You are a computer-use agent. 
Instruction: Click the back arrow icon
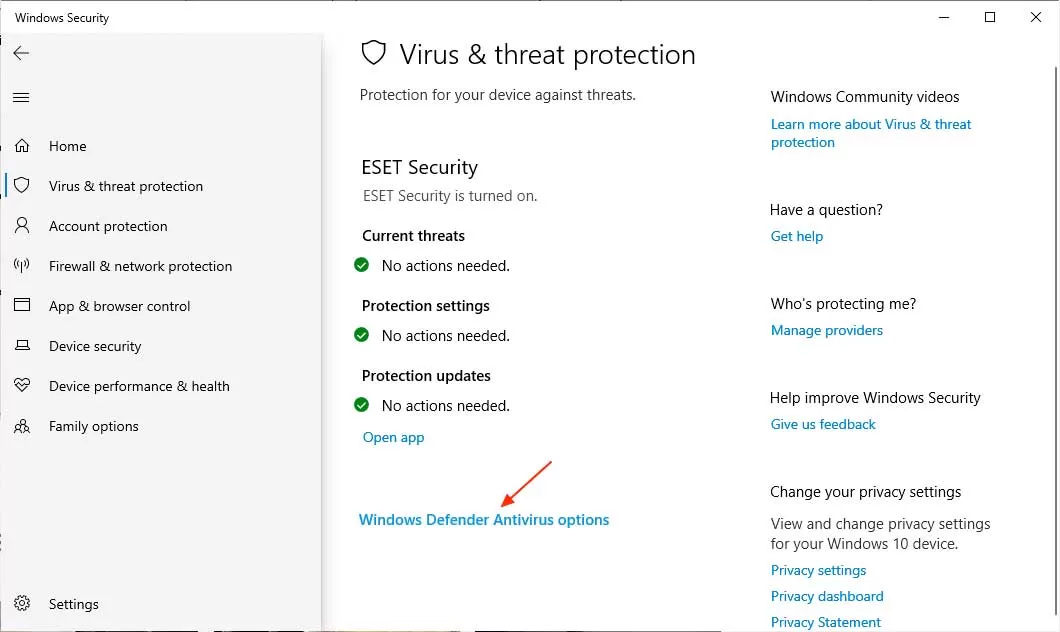21,53
